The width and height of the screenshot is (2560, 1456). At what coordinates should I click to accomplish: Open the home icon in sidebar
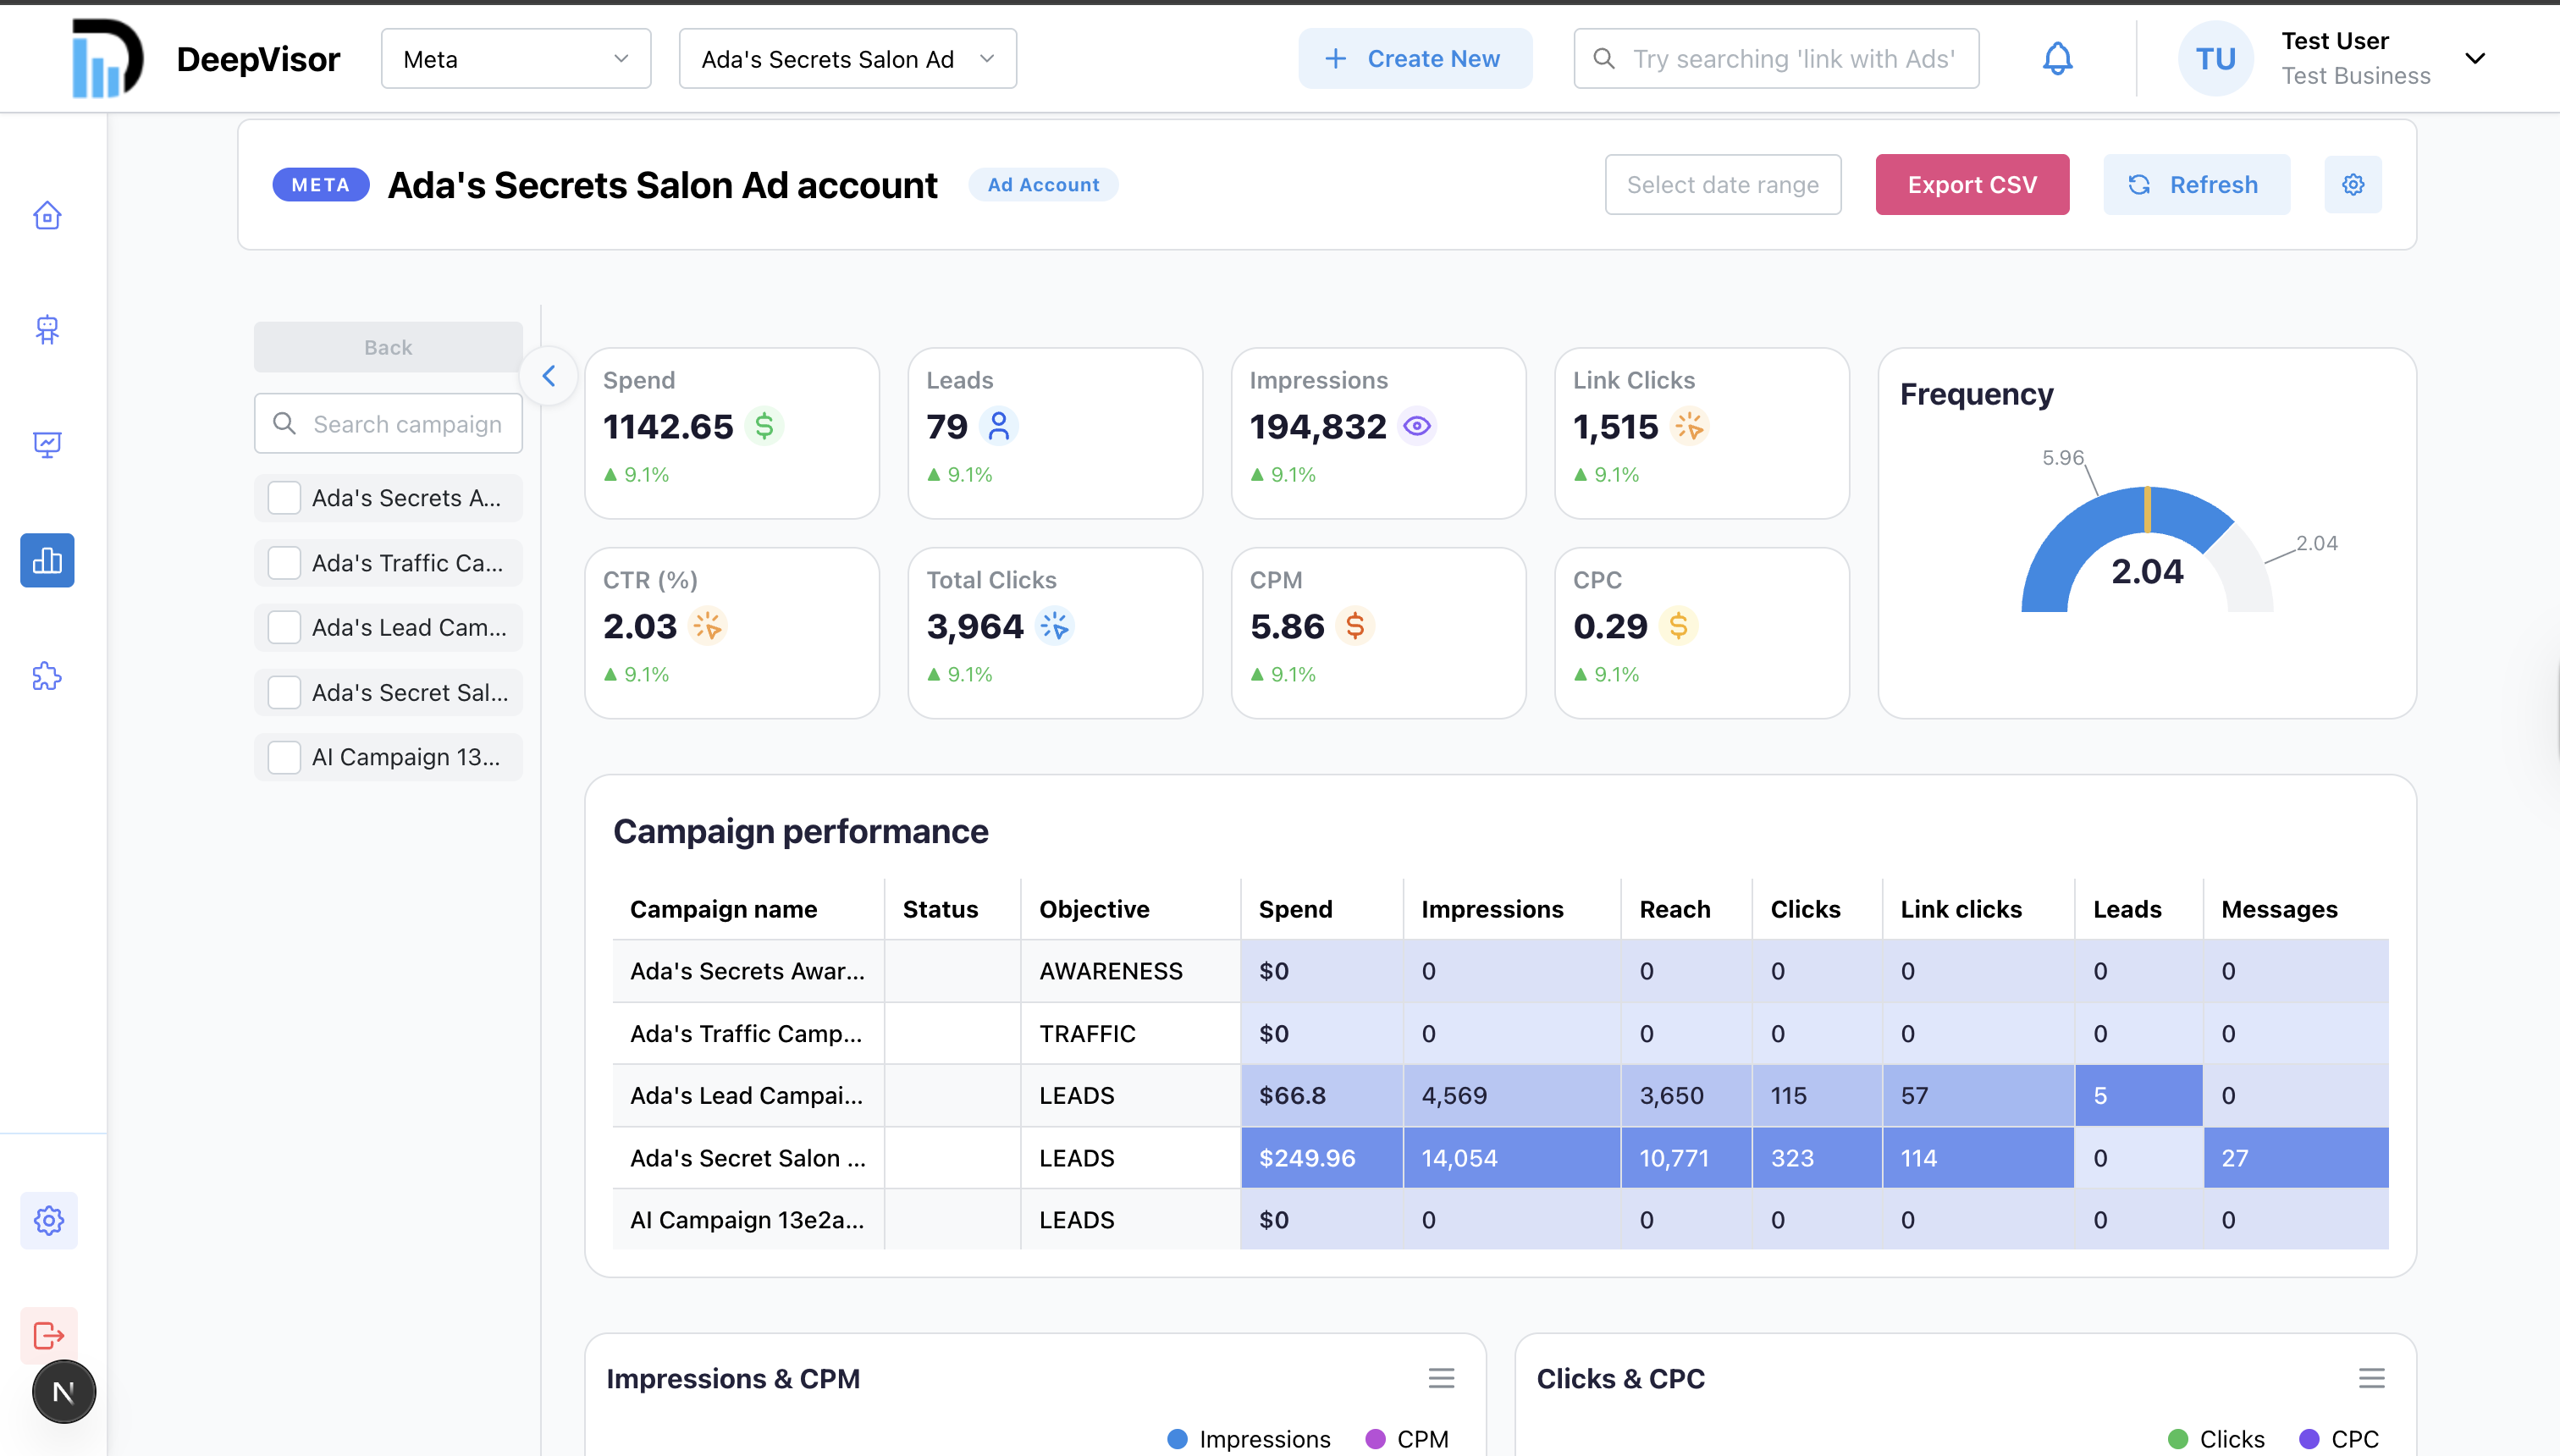coord(47,216)
